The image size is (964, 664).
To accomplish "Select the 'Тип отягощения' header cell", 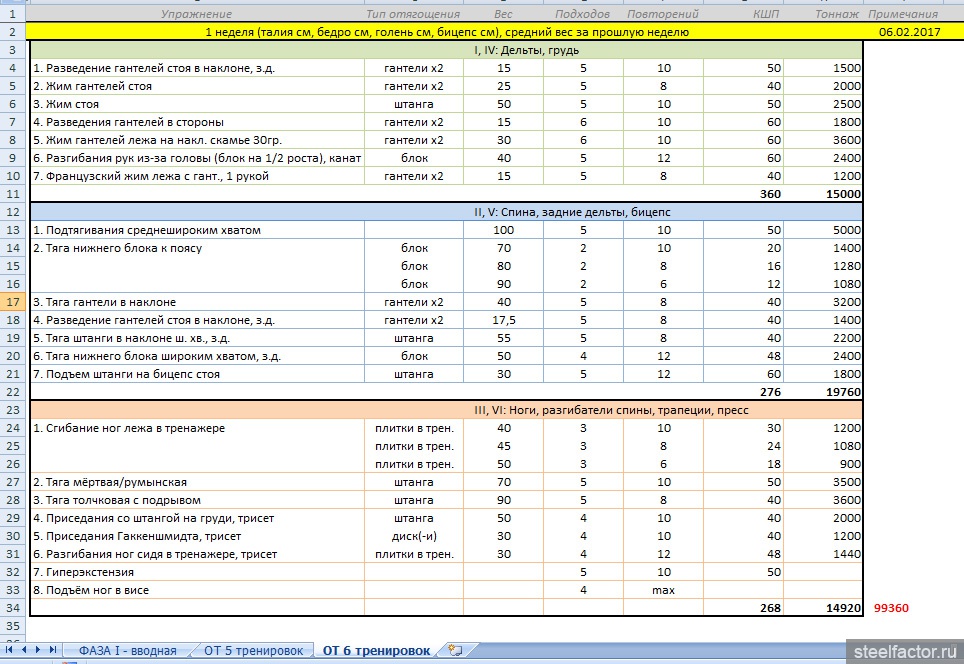I will 413,14.
